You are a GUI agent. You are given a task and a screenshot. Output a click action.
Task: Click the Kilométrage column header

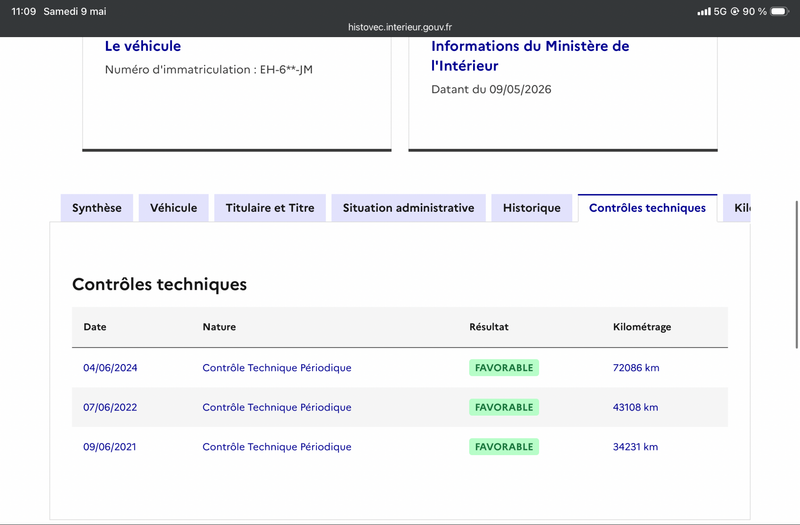(642, 327)
